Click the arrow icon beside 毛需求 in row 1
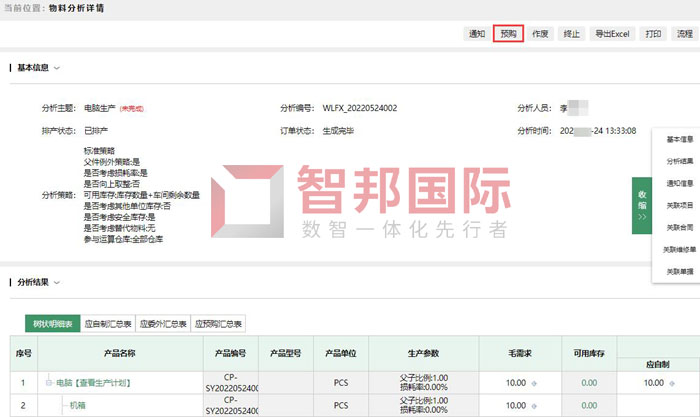This screenshot has height=417, width=700. point(535,382)
